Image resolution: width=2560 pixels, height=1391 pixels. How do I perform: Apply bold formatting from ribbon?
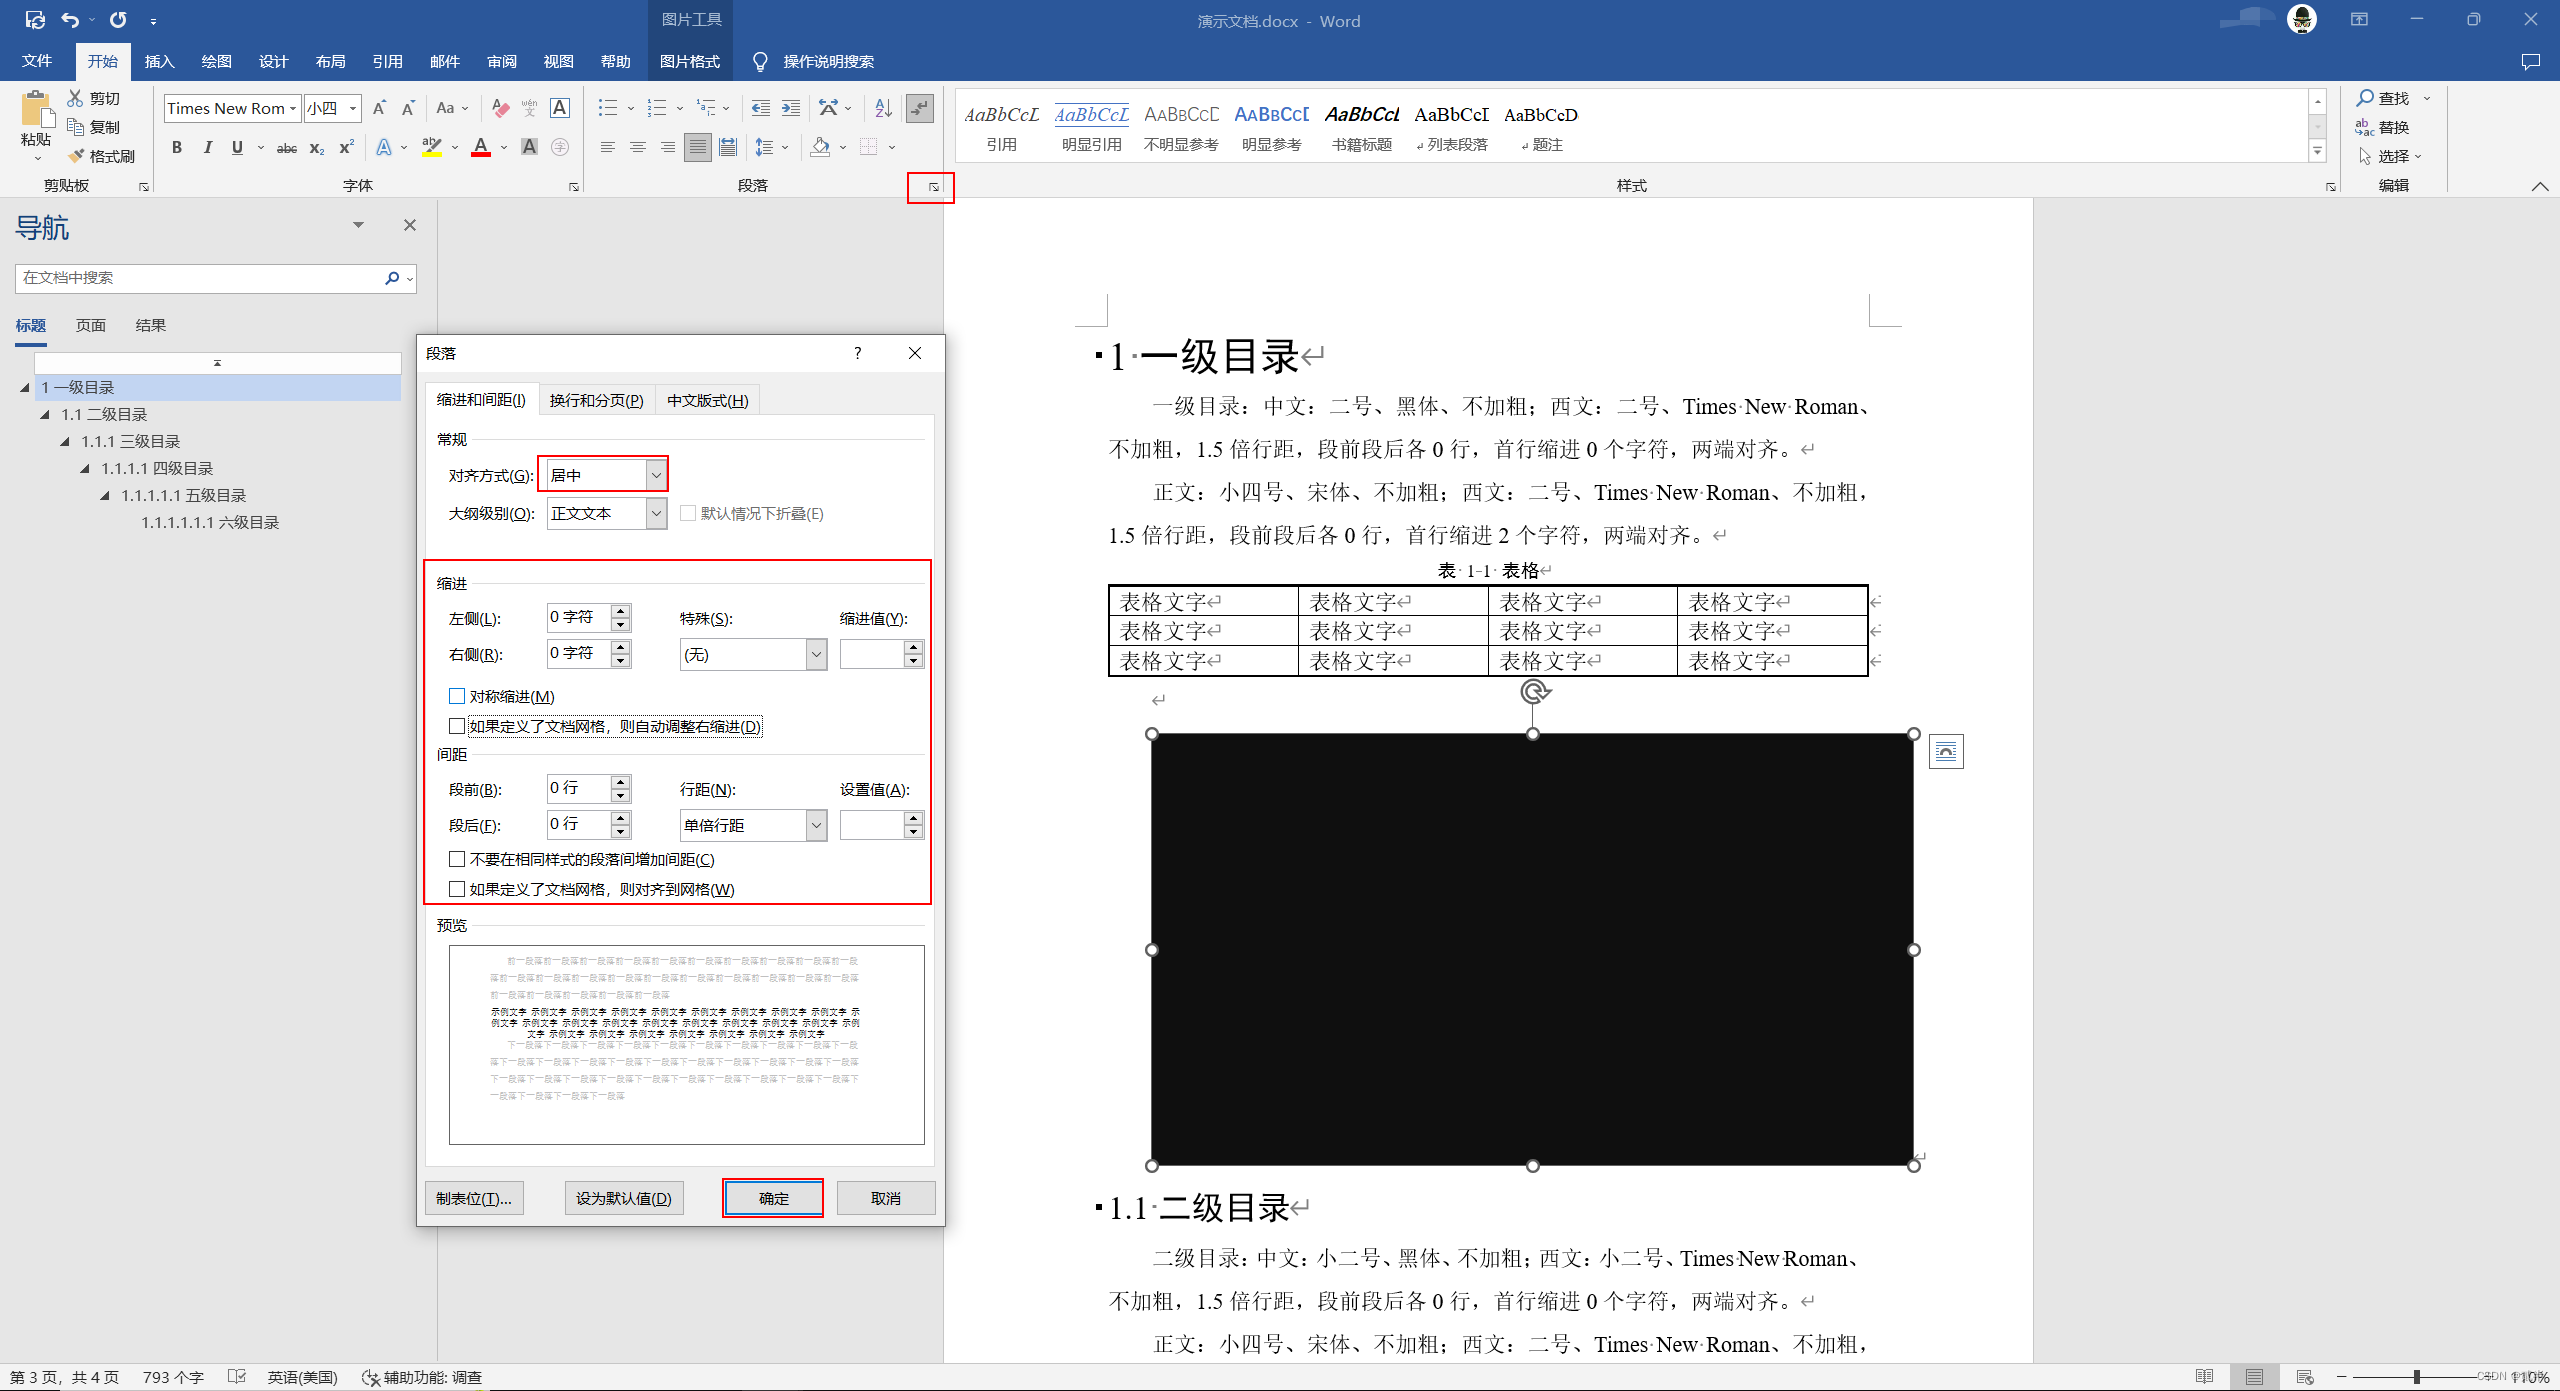[177, 148]
